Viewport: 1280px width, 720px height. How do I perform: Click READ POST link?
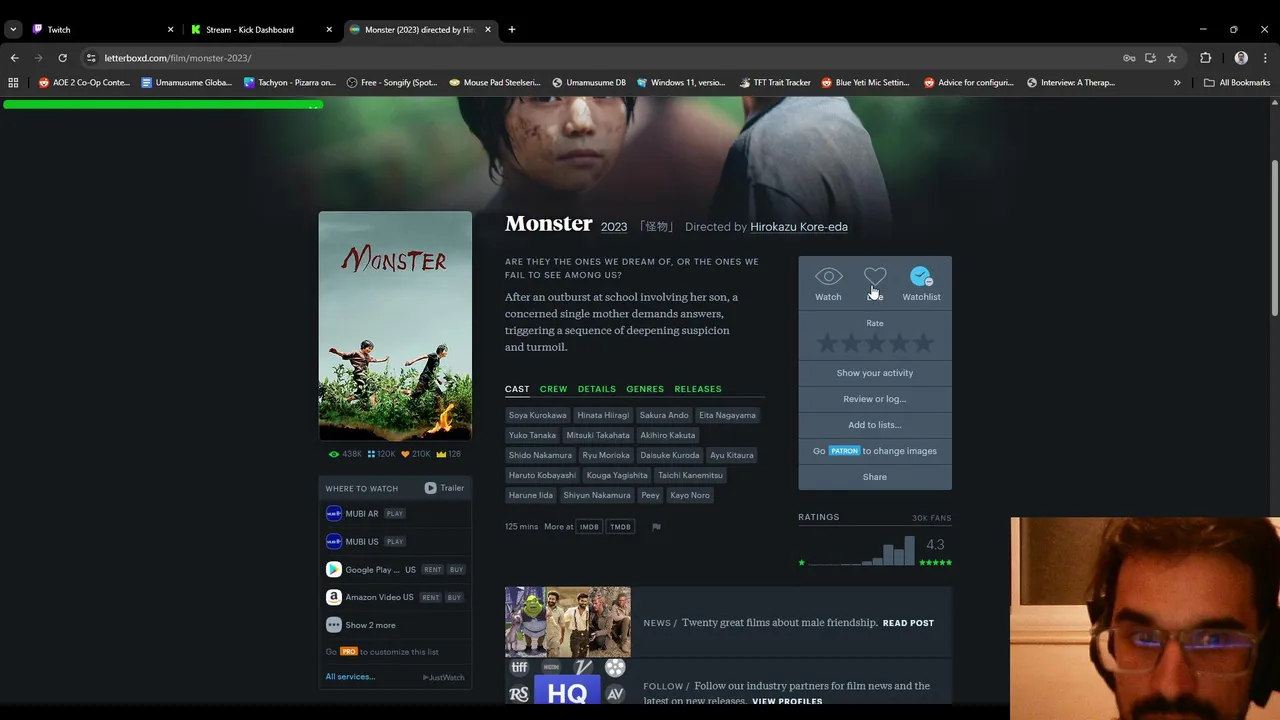pyautogui.click(x=908, y=623)
